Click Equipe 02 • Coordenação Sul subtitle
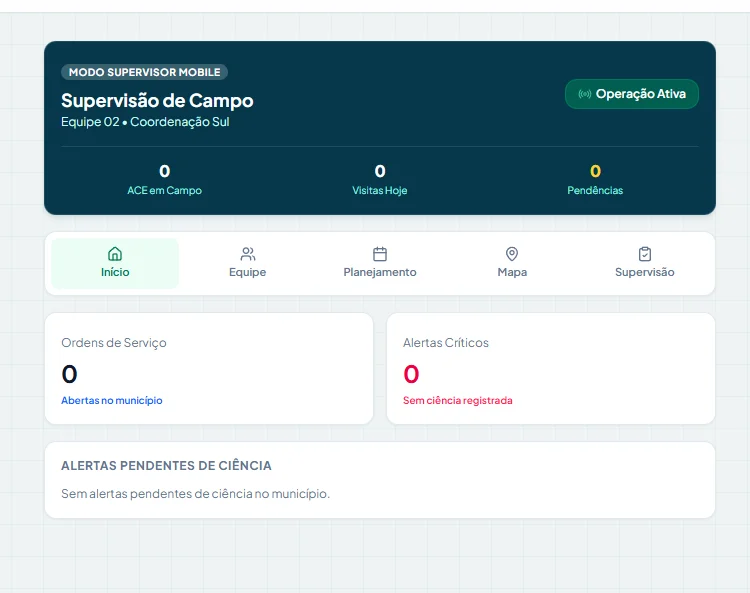Image resolution: width=750 pixels, height=593 pixels. (x=145, y=122)
